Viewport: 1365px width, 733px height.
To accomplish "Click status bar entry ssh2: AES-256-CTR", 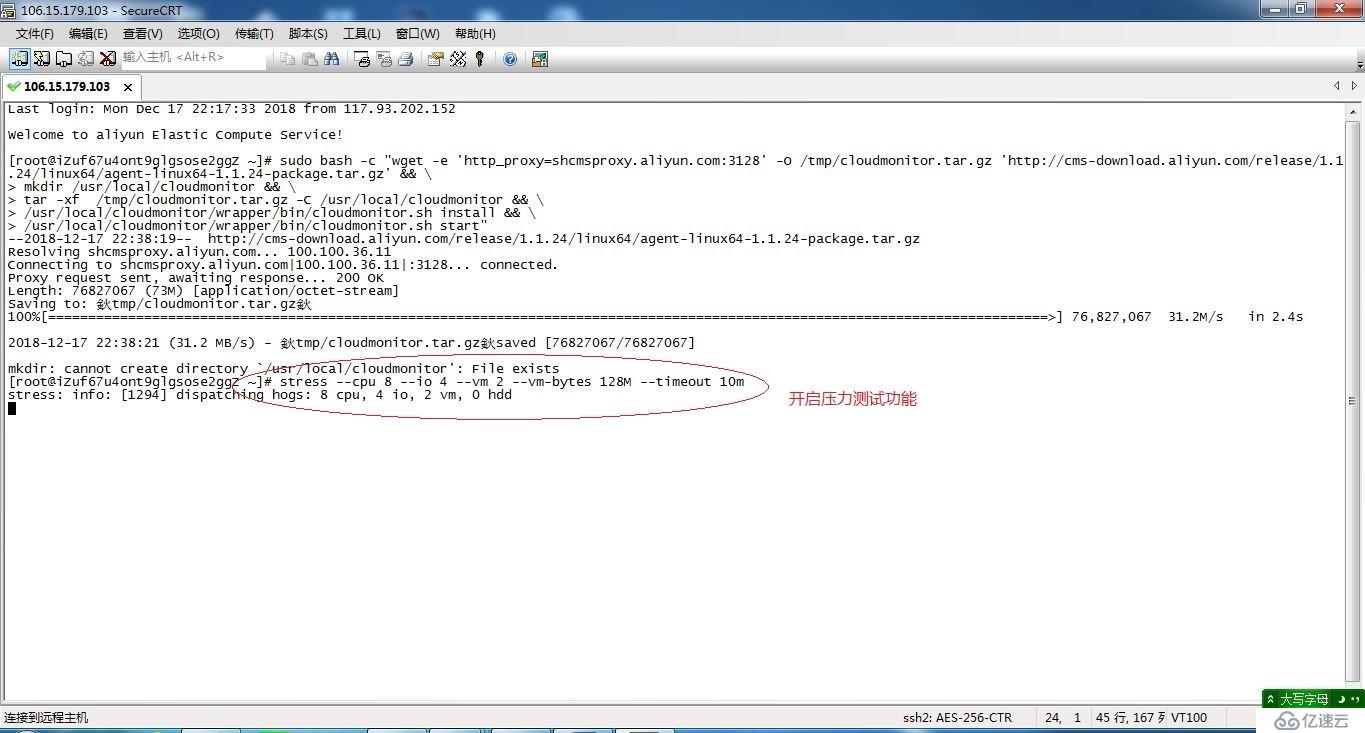I will [957, 718].
